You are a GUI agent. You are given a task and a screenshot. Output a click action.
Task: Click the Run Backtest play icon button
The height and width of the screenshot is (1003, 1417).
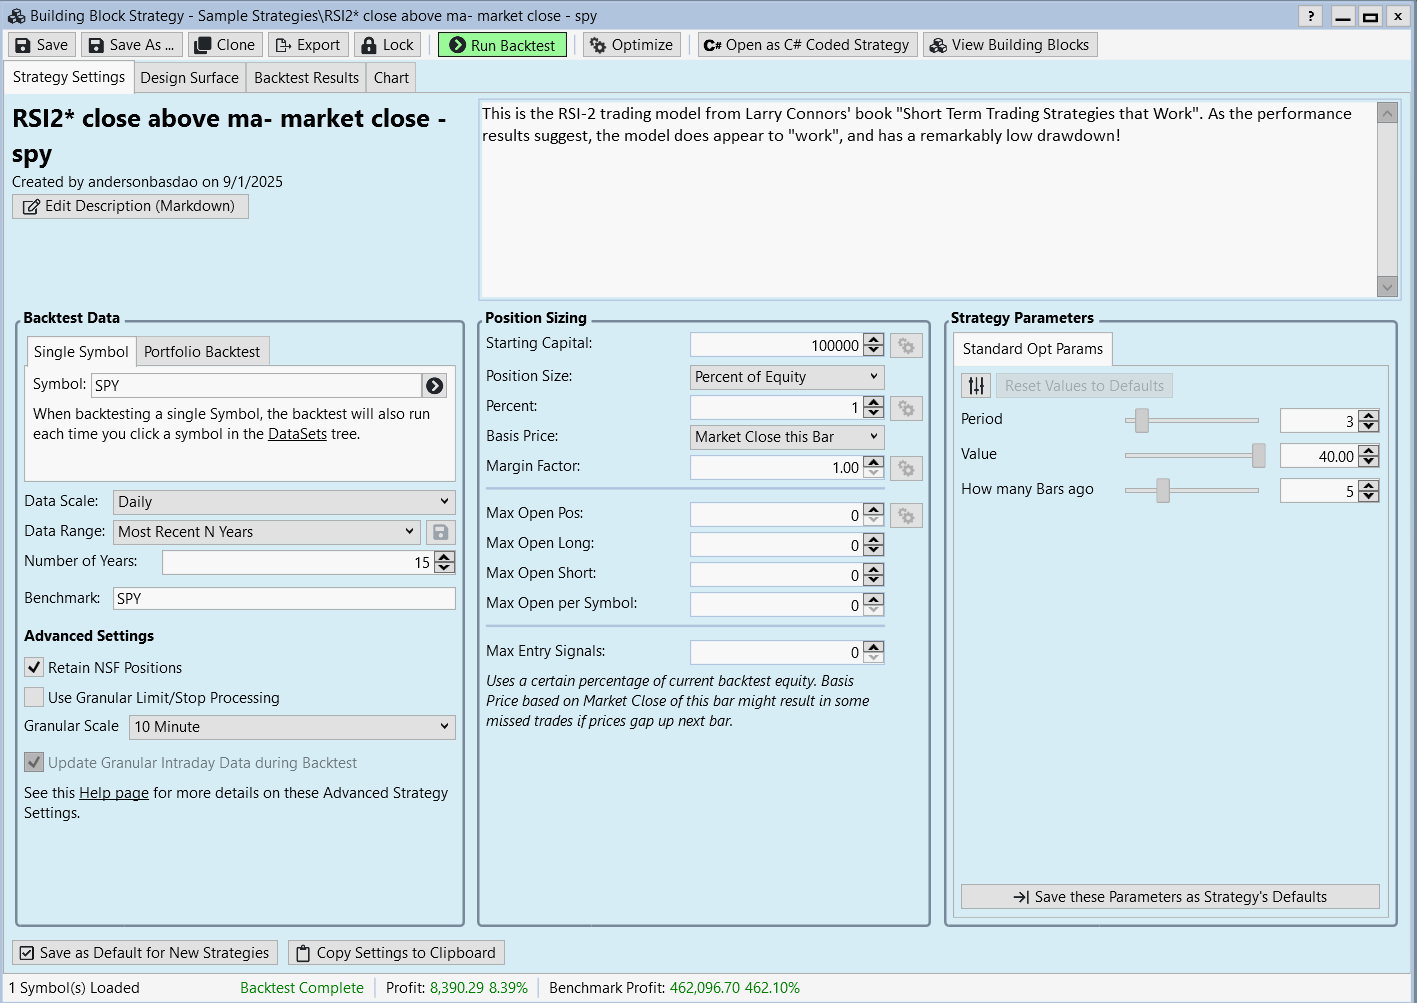pos(502,45)
